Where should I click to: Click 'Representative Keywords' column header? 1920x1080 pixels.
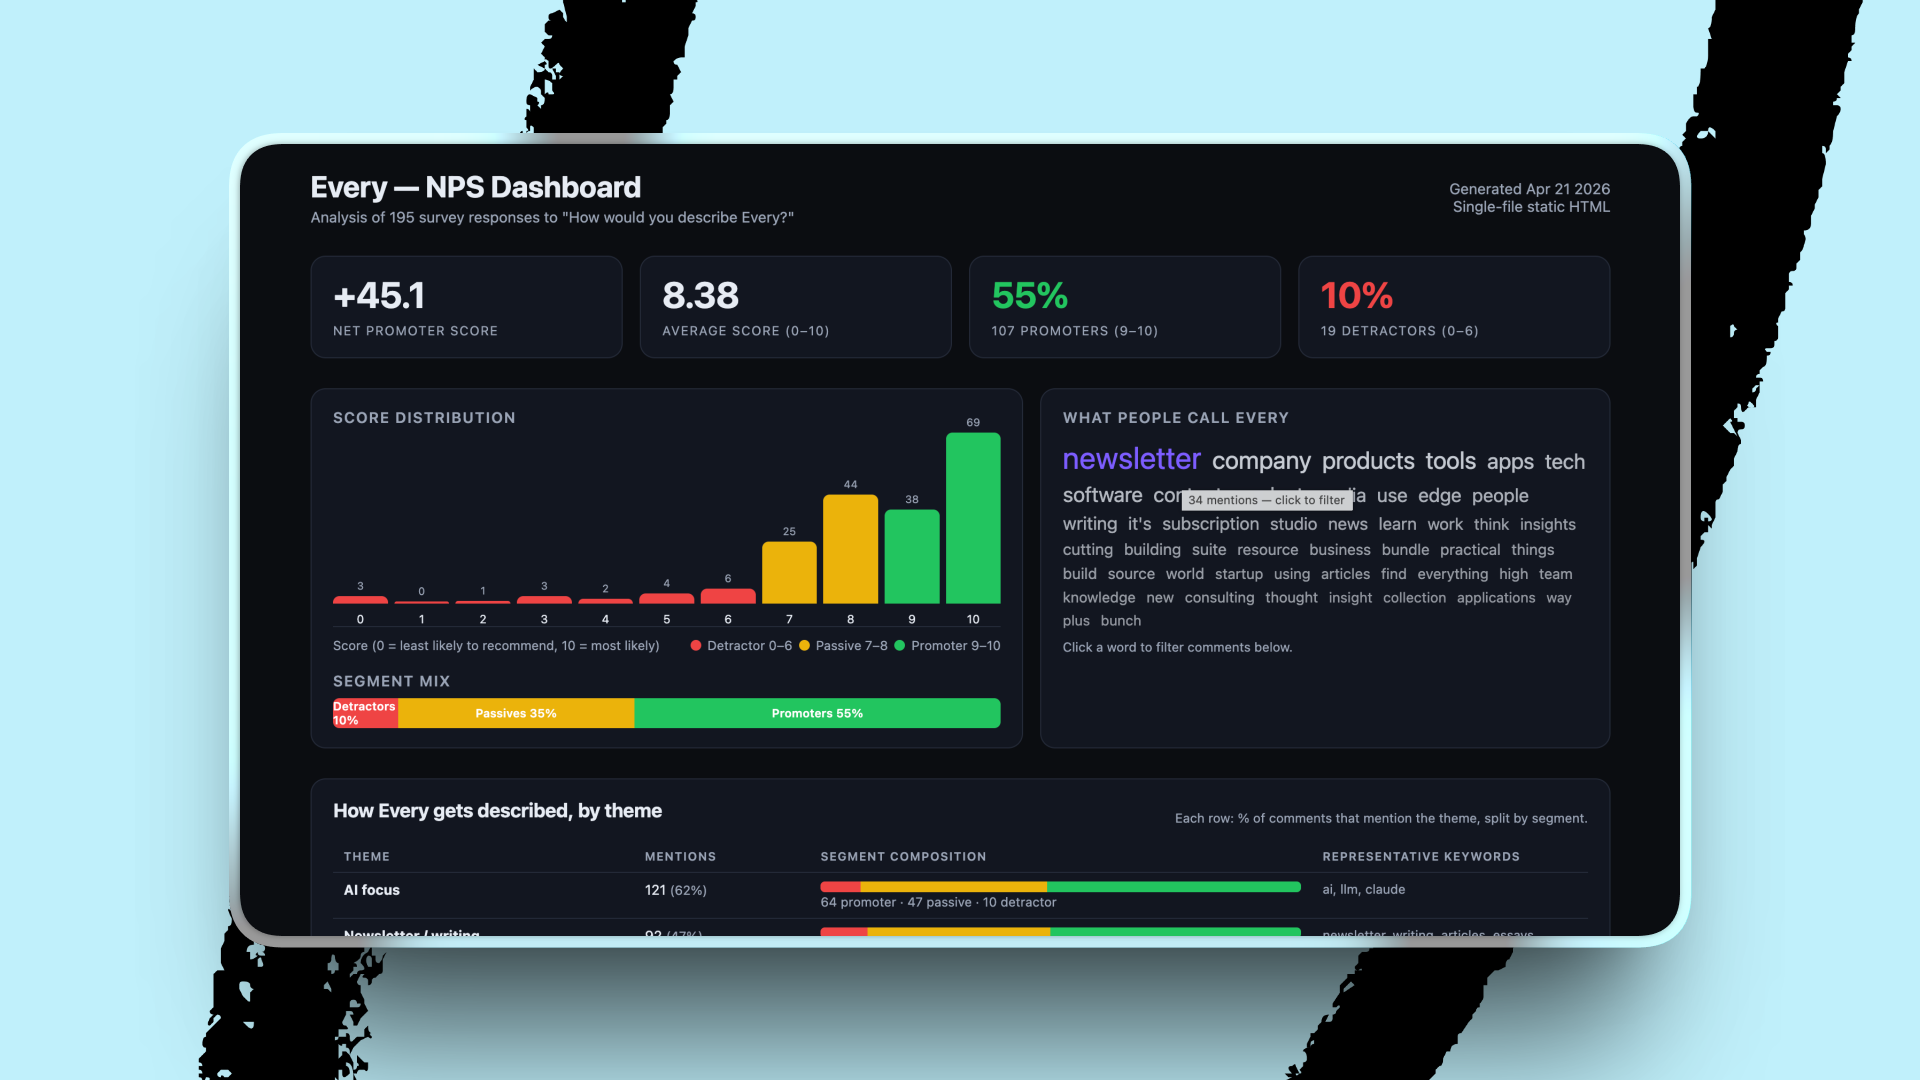(1421, 857)
